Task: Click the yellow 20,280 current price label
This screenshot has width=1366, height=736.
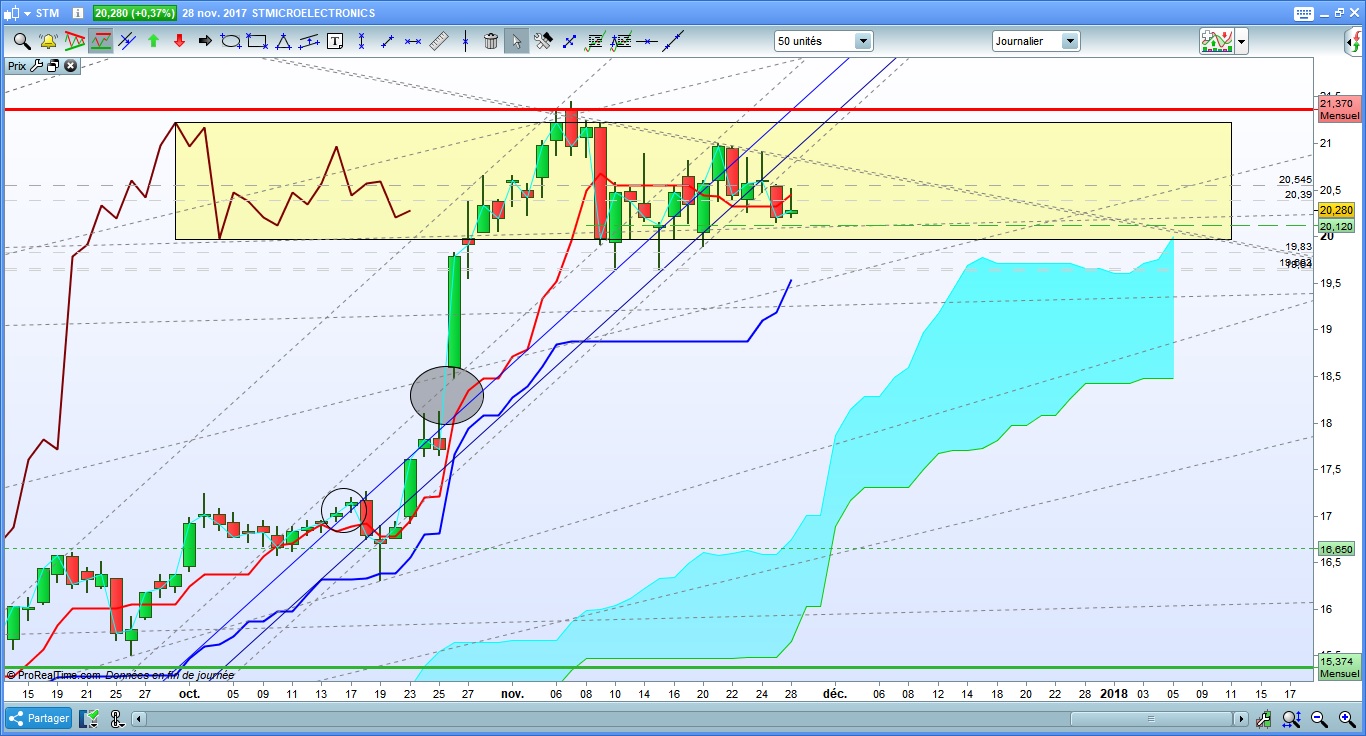Action: [1337, 210]
